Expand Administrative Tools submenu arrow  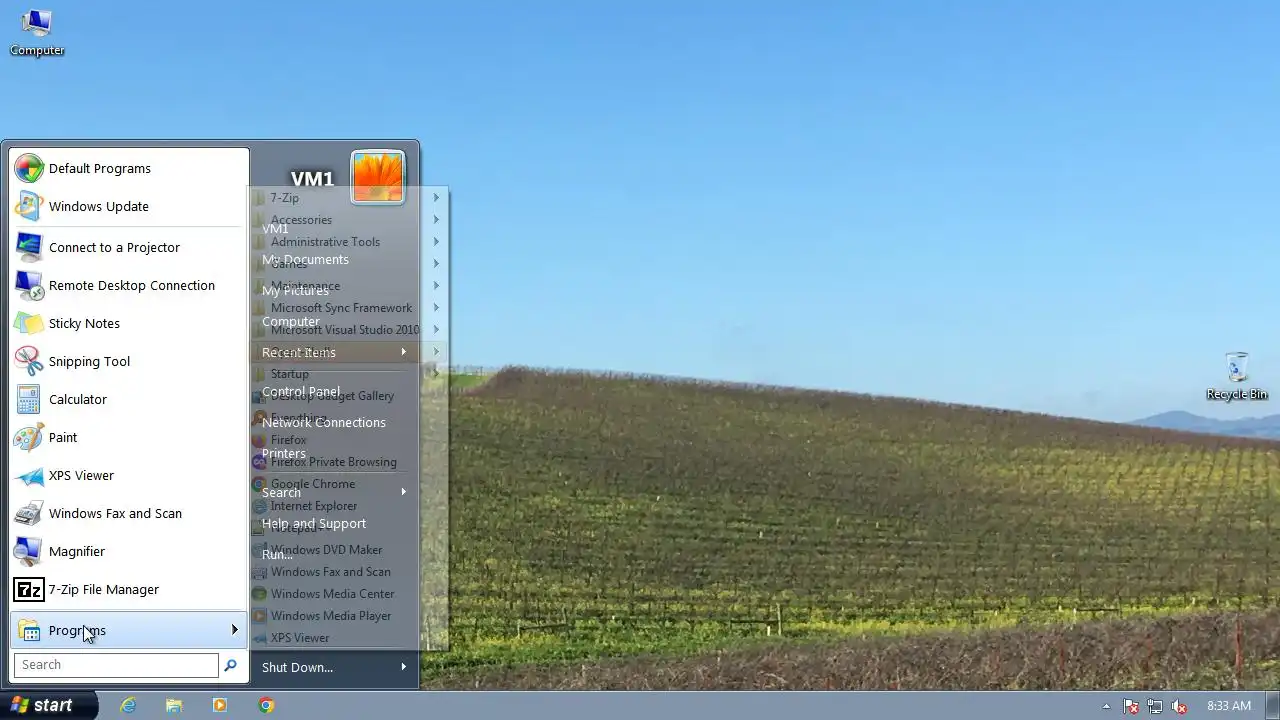pyautogui.click(x=436, y=242)
